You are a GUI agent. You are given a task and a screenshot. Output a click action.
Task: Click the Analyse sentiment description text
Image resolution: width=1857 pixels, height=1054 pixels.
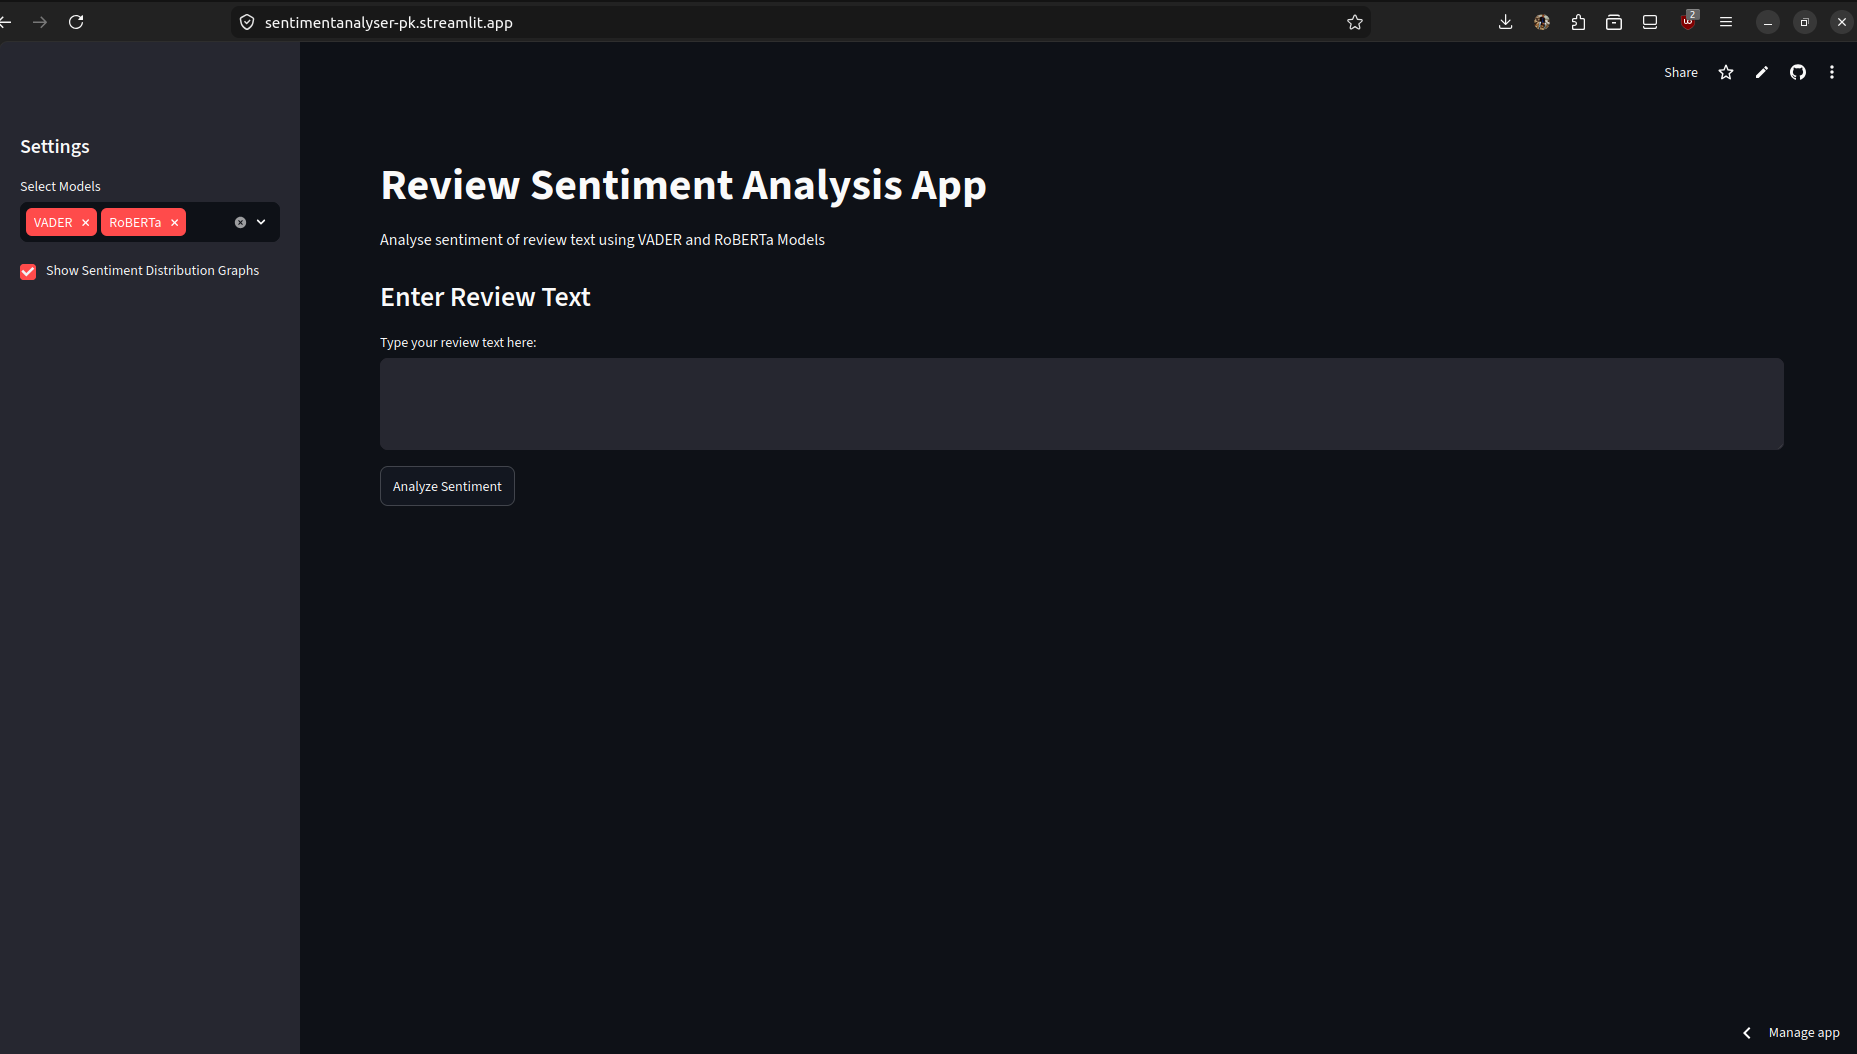(x=602, y=240)
